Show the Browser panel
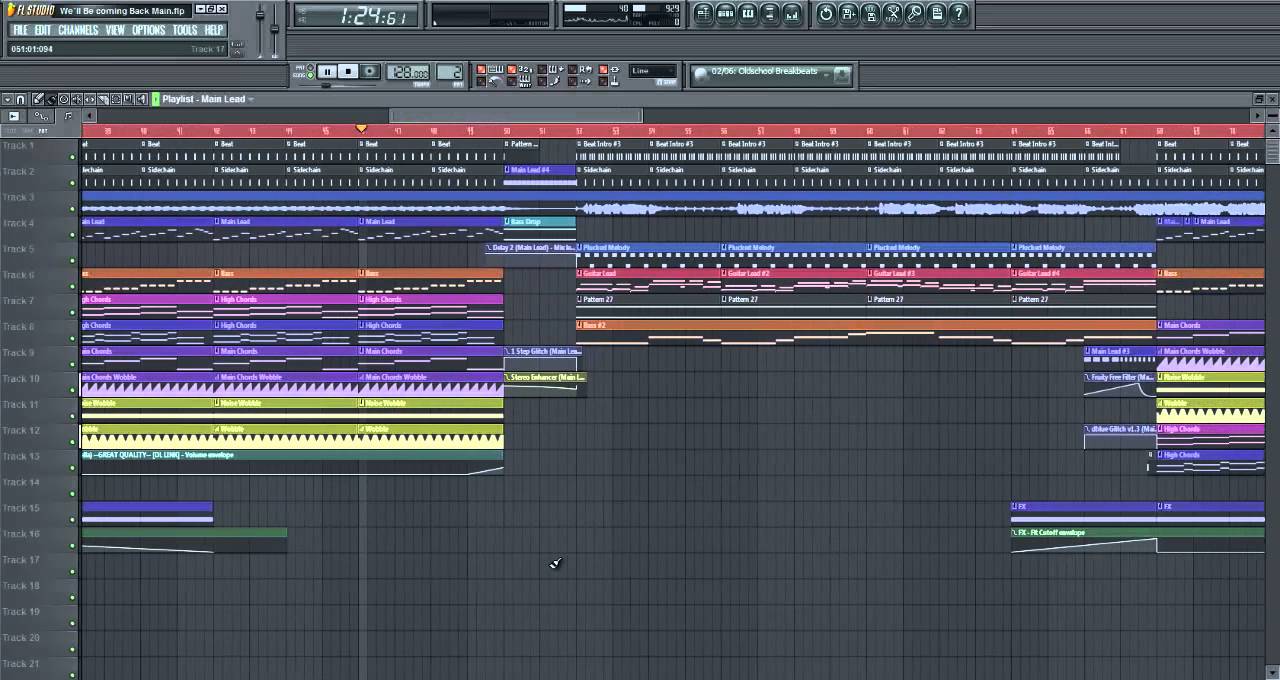The image size is (1280, 680). pos(770,13)
